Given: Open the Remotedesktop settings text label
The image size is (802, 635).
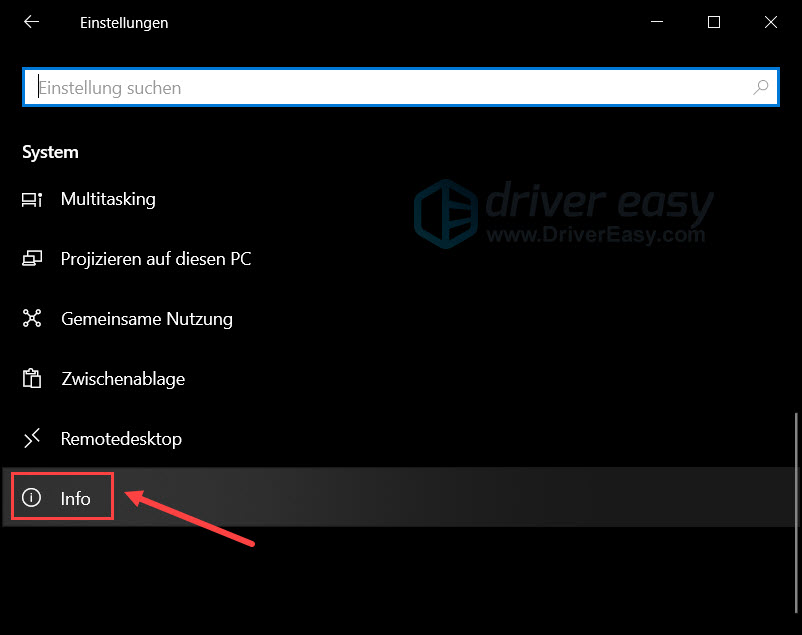Looking at the screenshot, I should pyautogui.click(x=121, y=438).
